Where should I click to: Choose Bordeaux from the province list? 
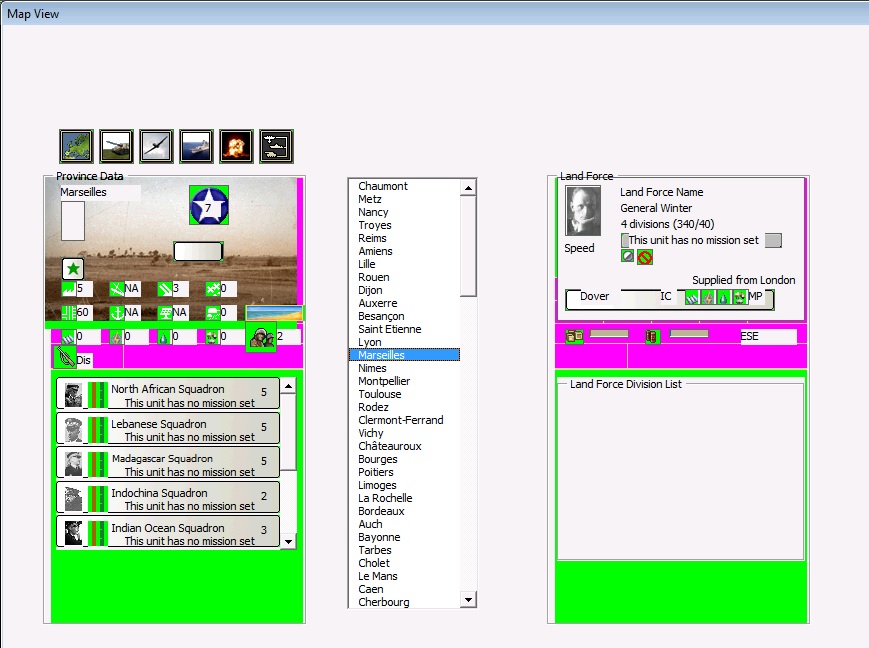click(x=381, y=511)
